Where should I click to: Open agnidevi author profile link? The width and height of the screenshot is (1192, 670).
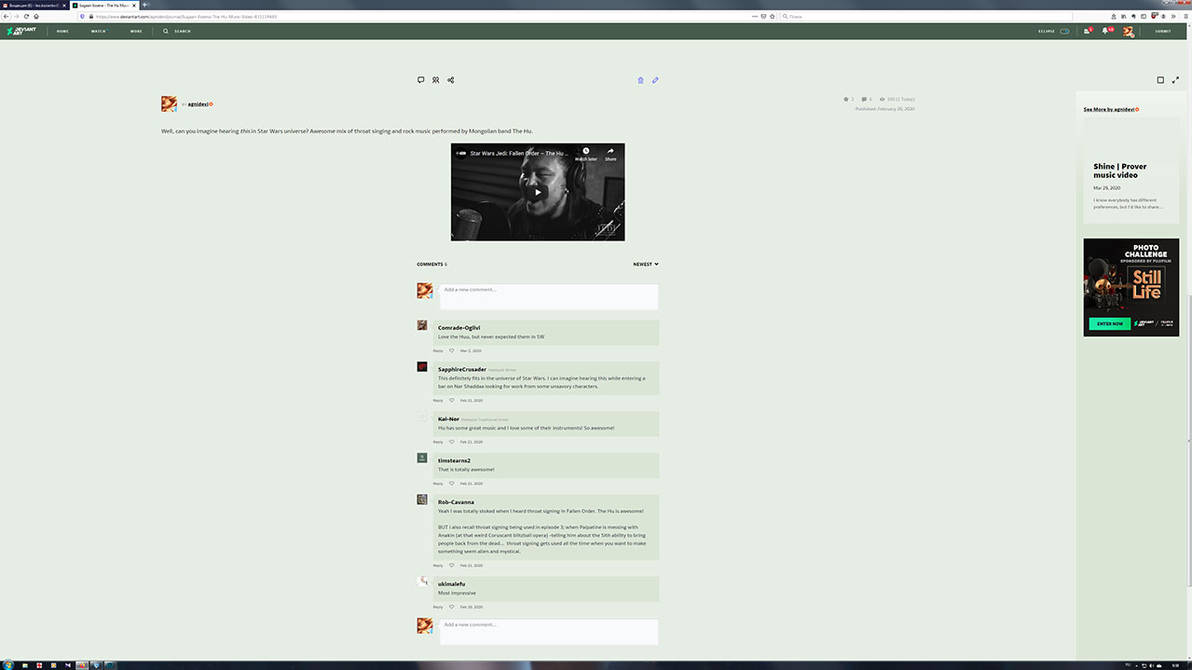click(198, 104)
